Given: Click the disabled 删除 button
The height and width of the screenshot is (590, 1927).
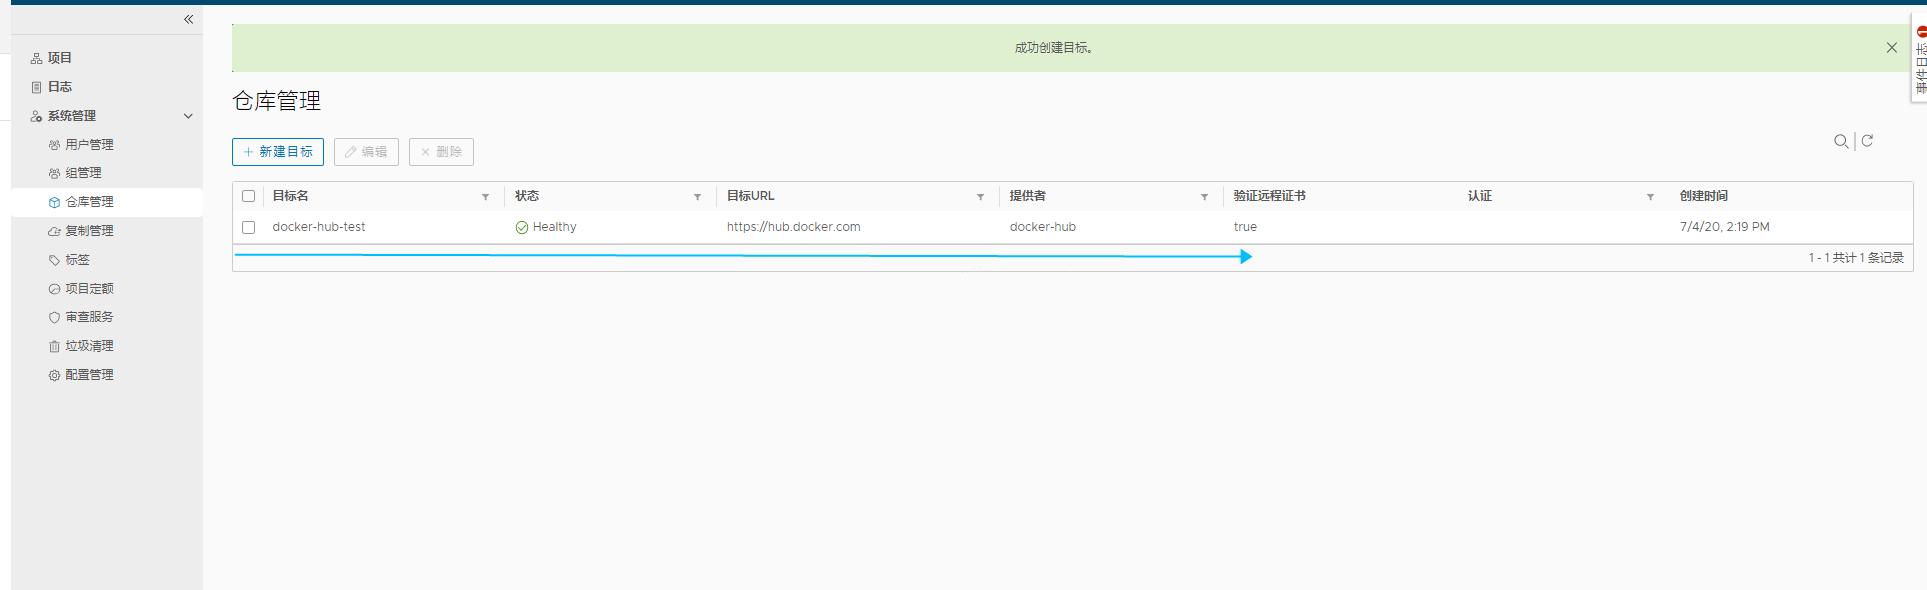Looking at the screenshot, I should coord(441,152).
